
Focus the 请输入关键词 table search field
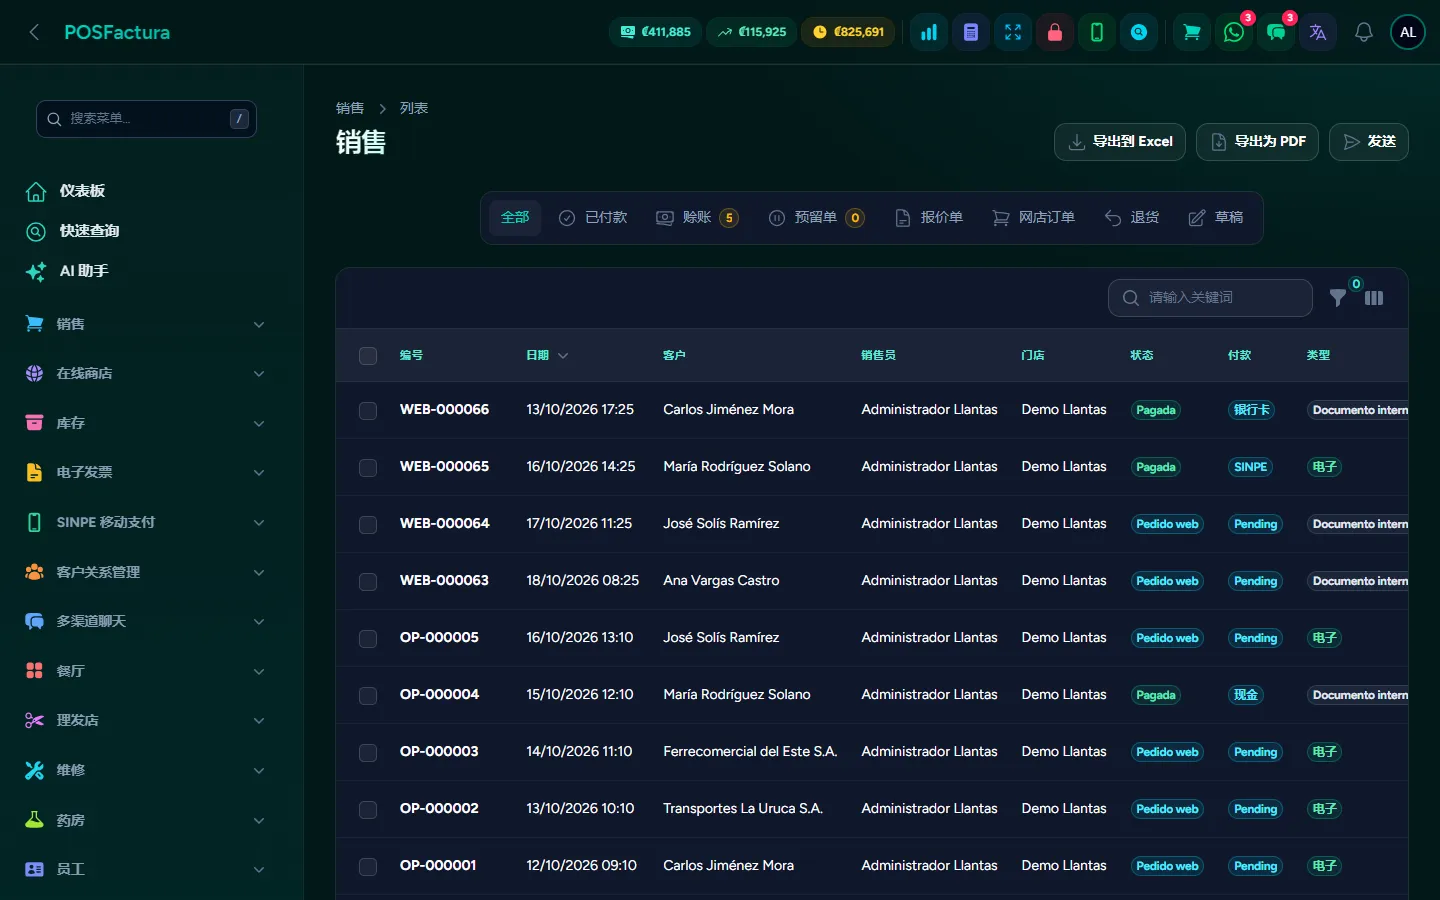1210,298
